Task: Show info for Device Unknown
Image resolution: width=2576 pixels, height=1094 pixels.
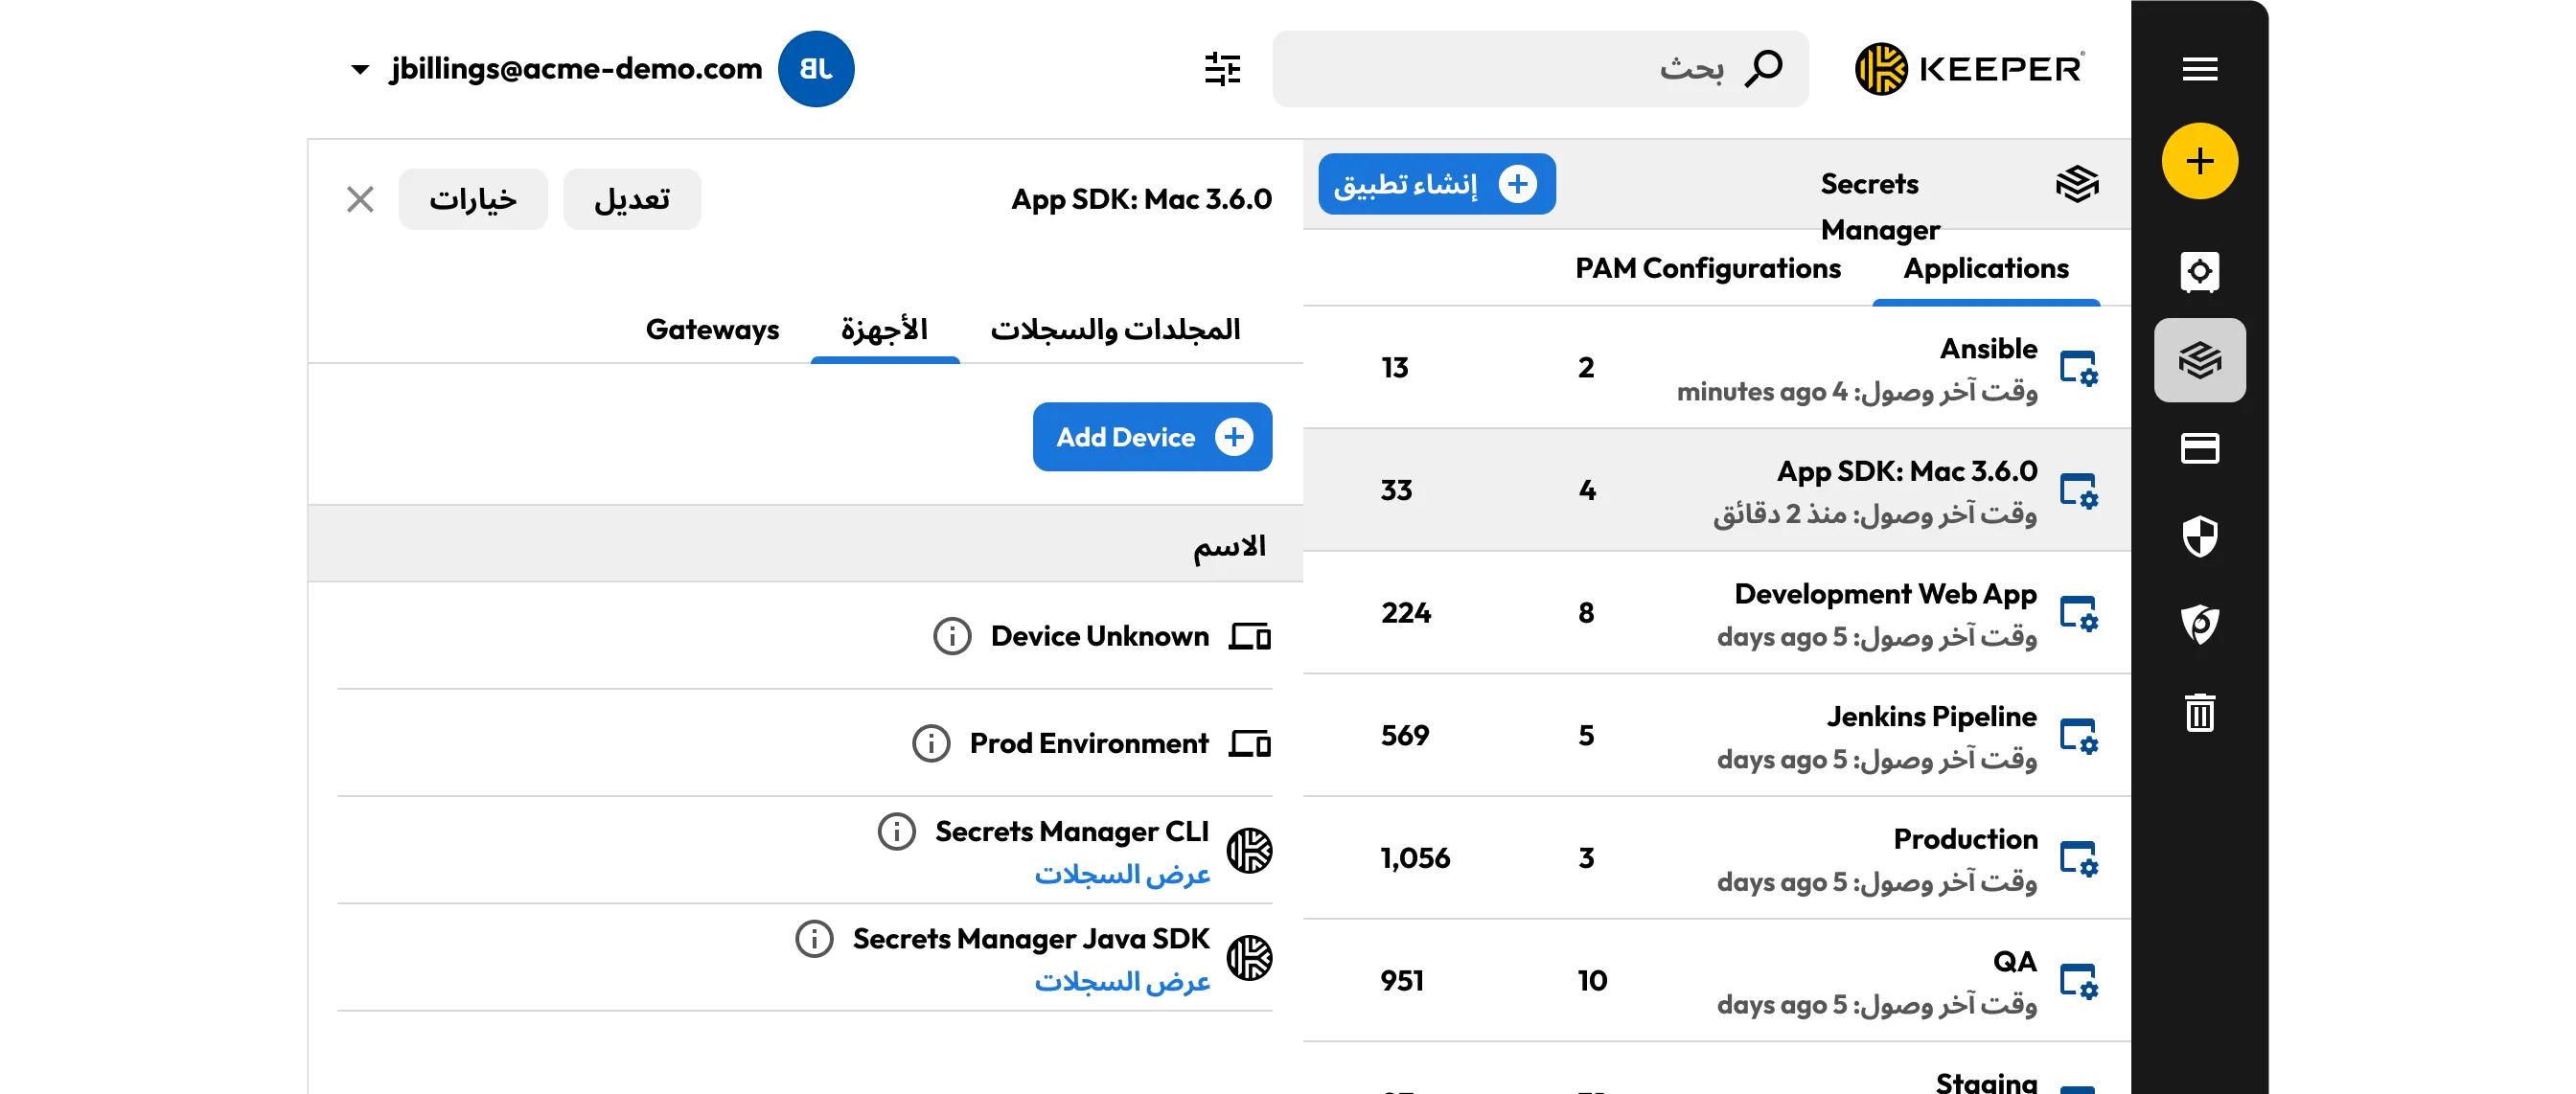Action: [952, 636]
